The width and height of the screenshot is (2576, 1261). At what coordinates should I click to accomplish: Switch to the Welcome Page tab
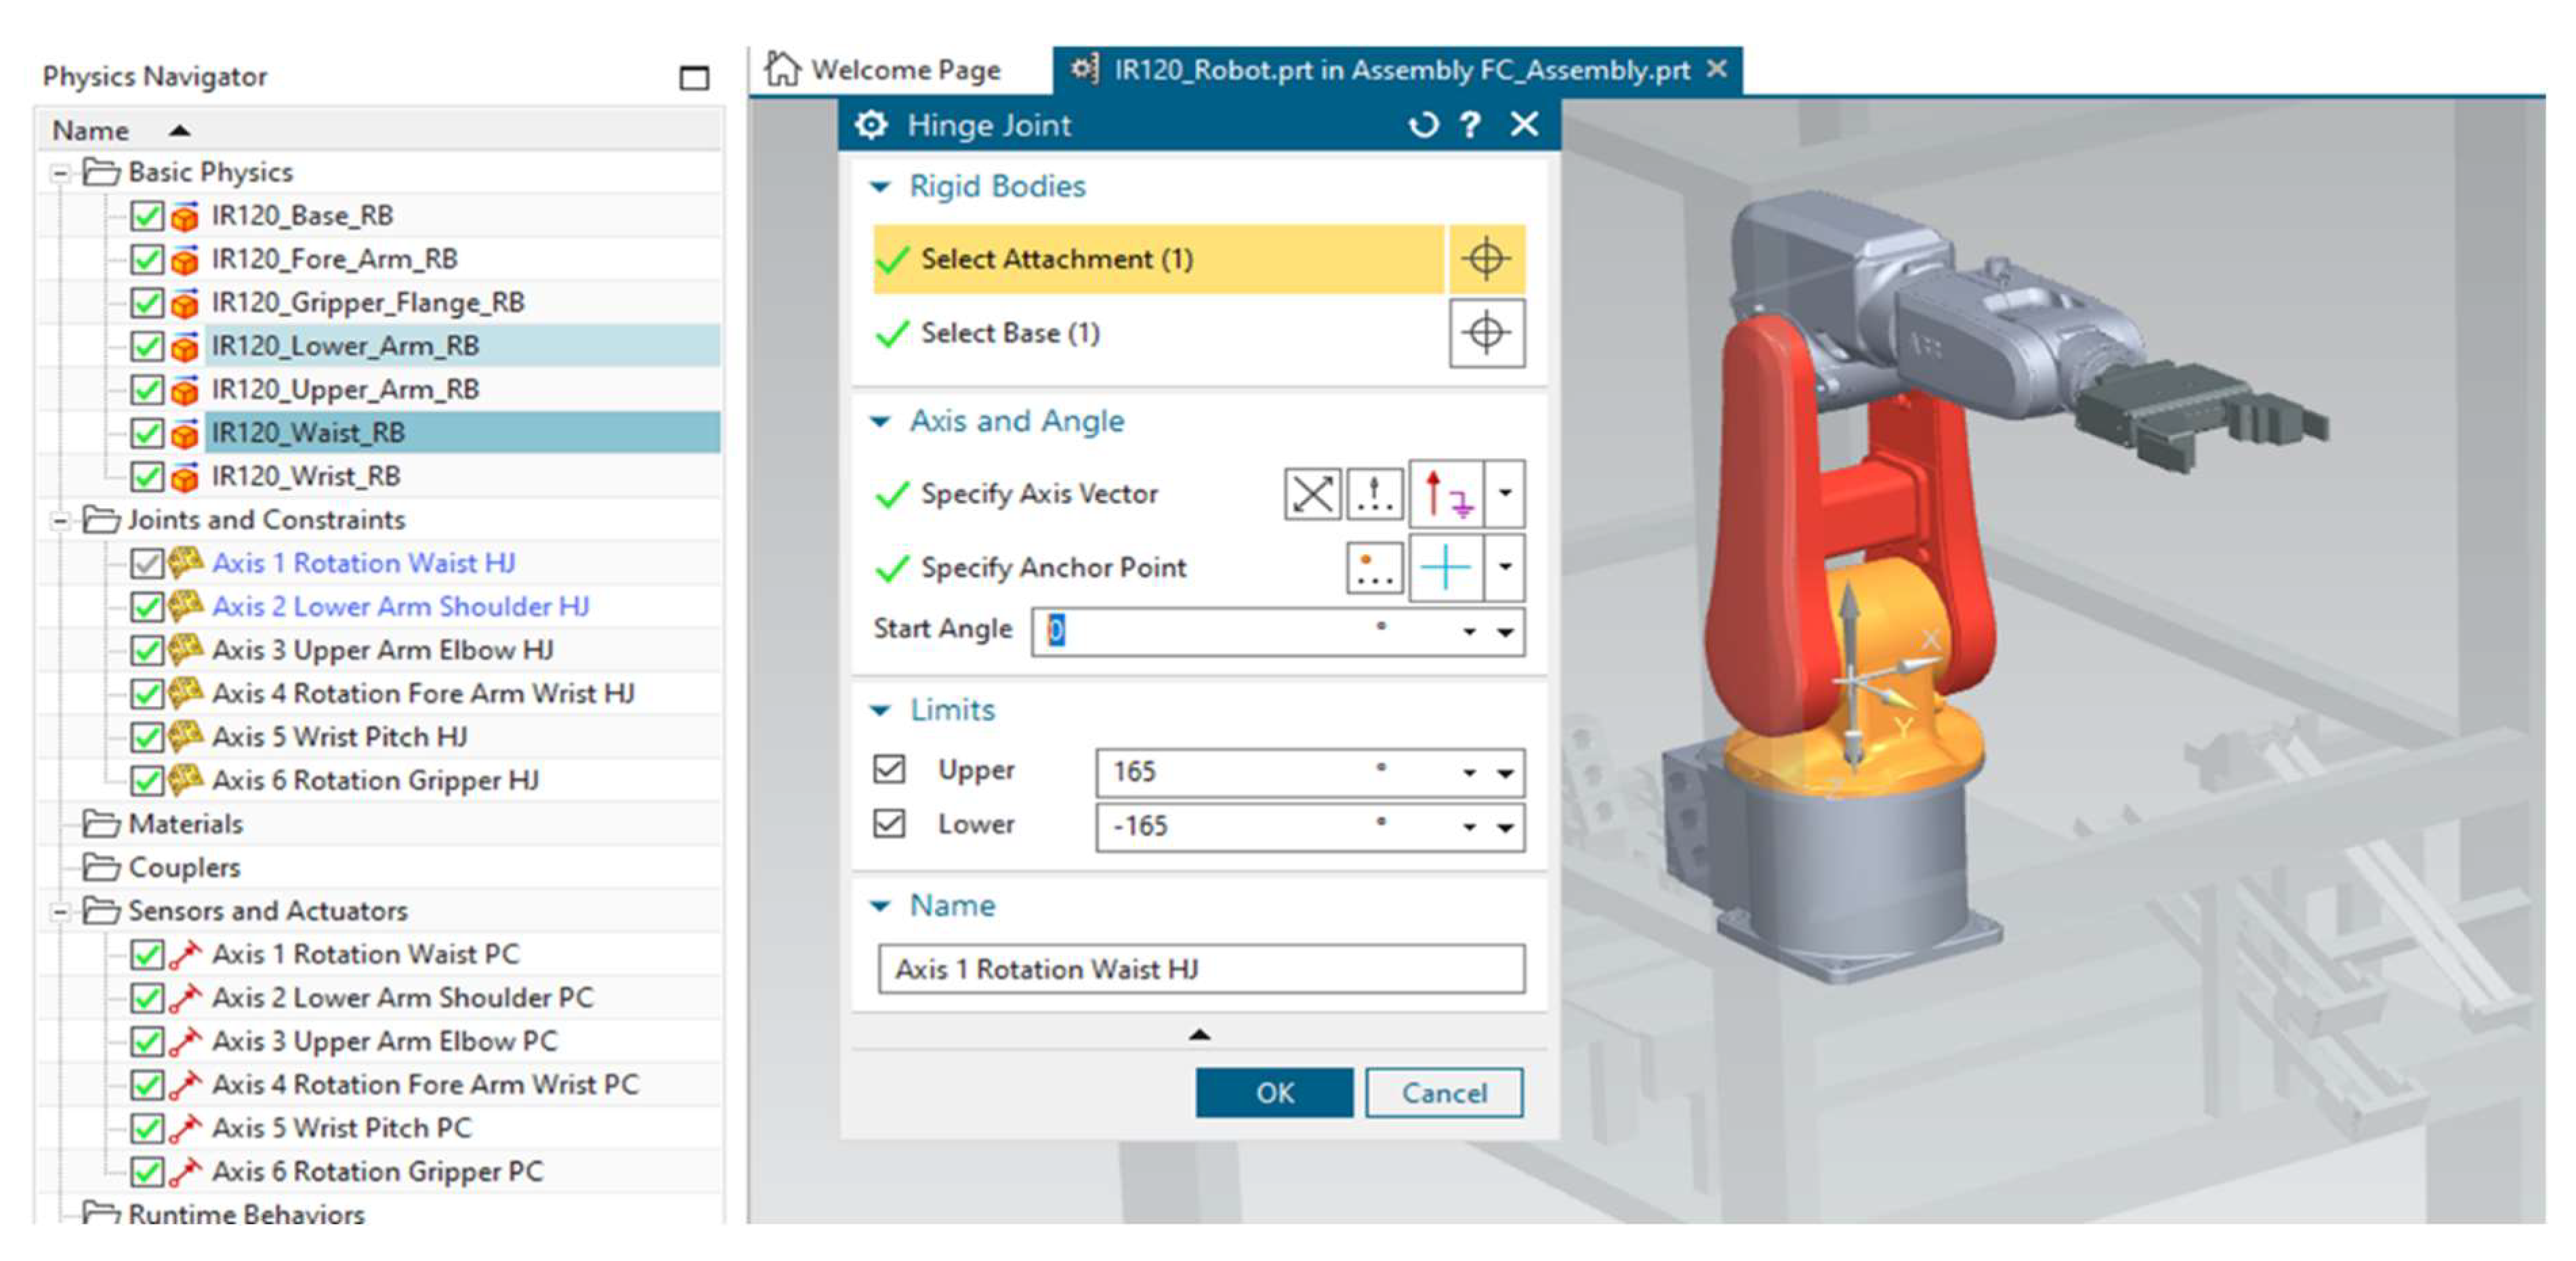884,70
